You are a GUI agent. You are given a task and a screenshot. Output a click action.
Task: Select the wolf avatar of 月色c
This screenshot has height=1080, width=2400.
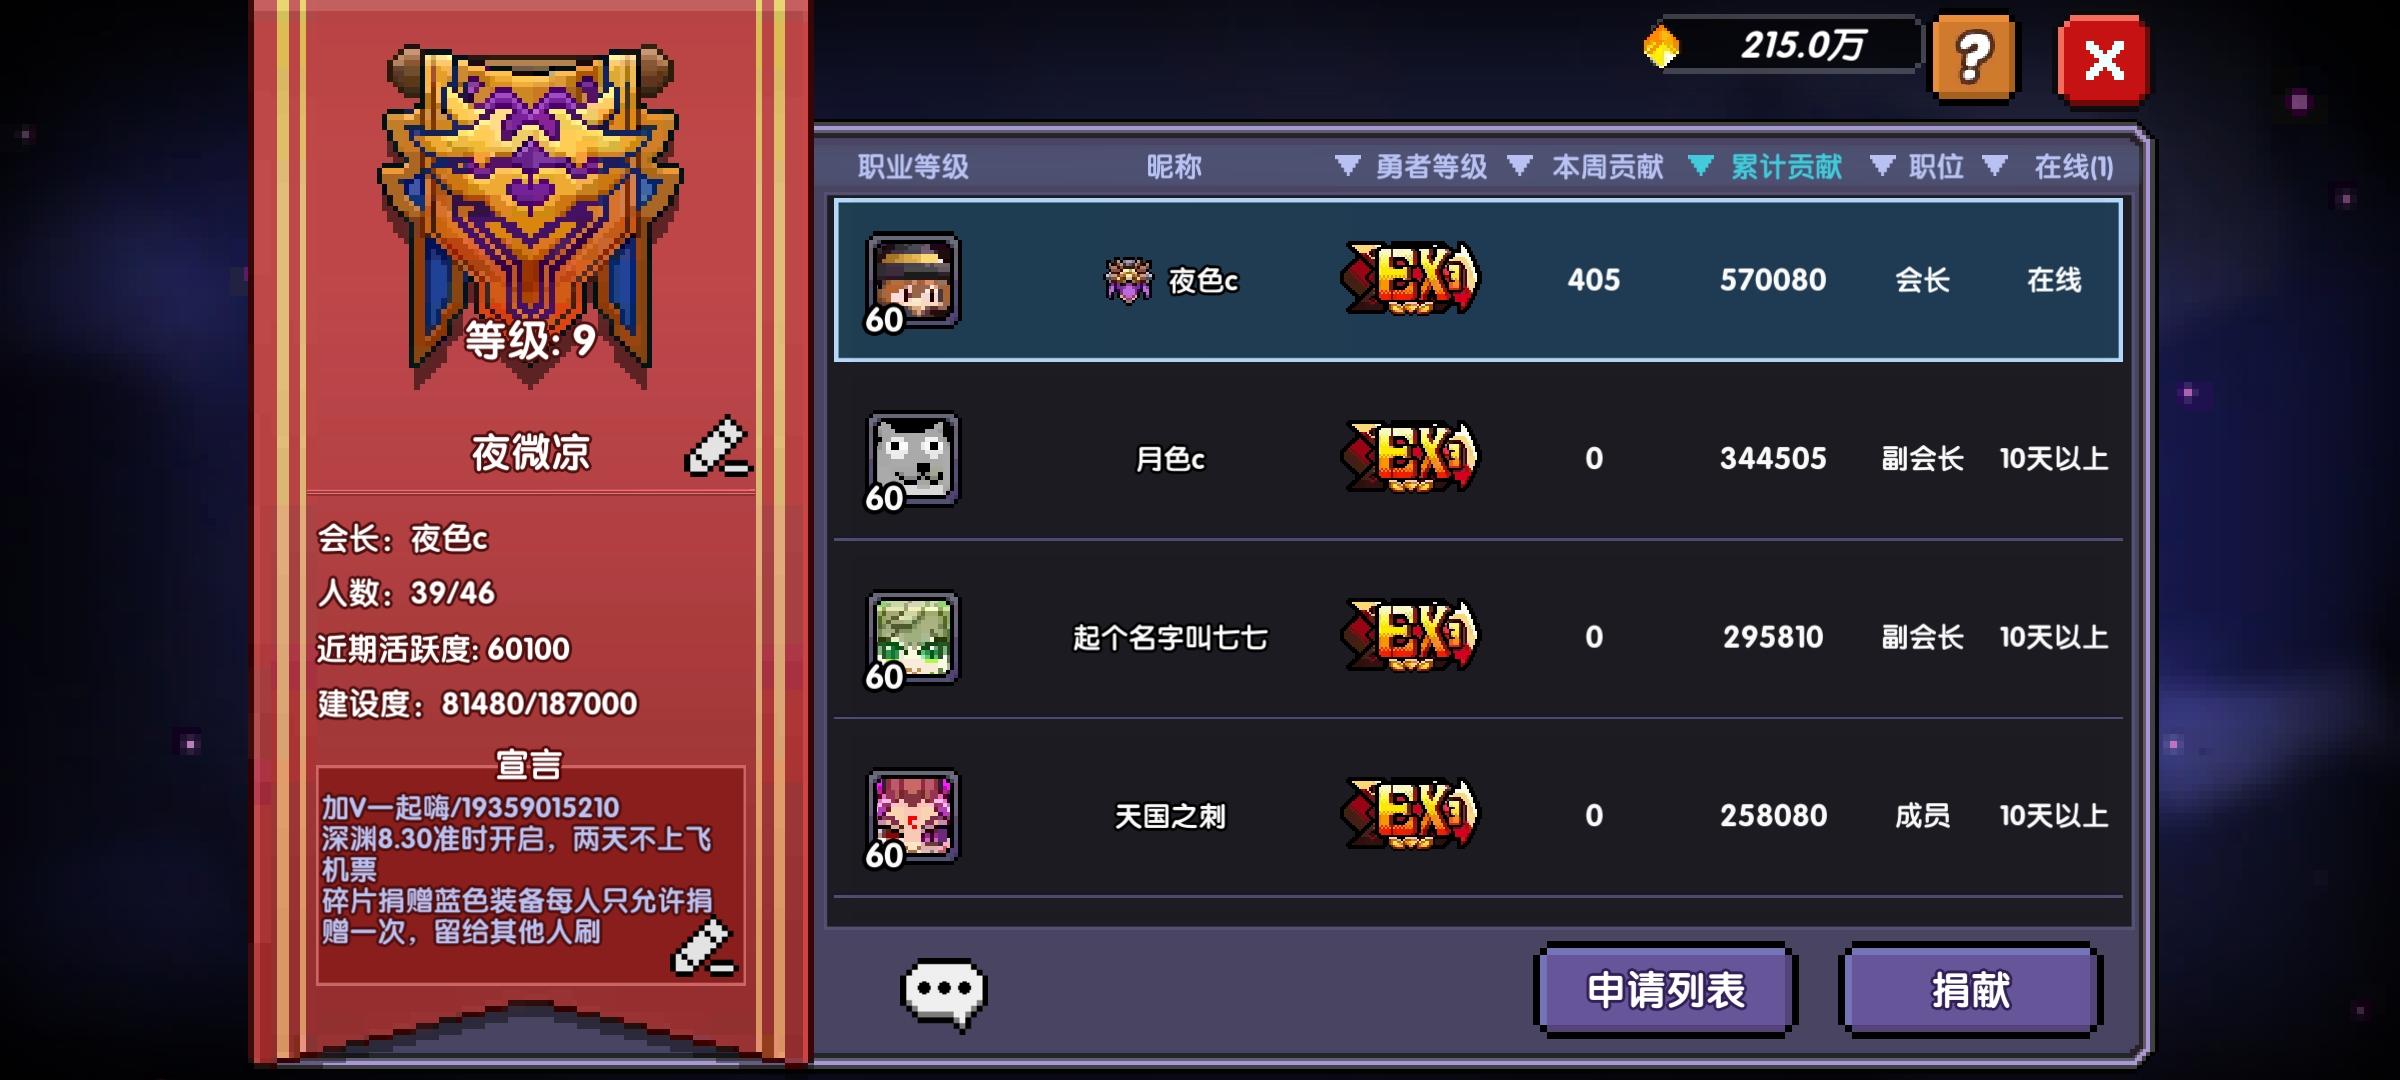[x=912, y=460]
